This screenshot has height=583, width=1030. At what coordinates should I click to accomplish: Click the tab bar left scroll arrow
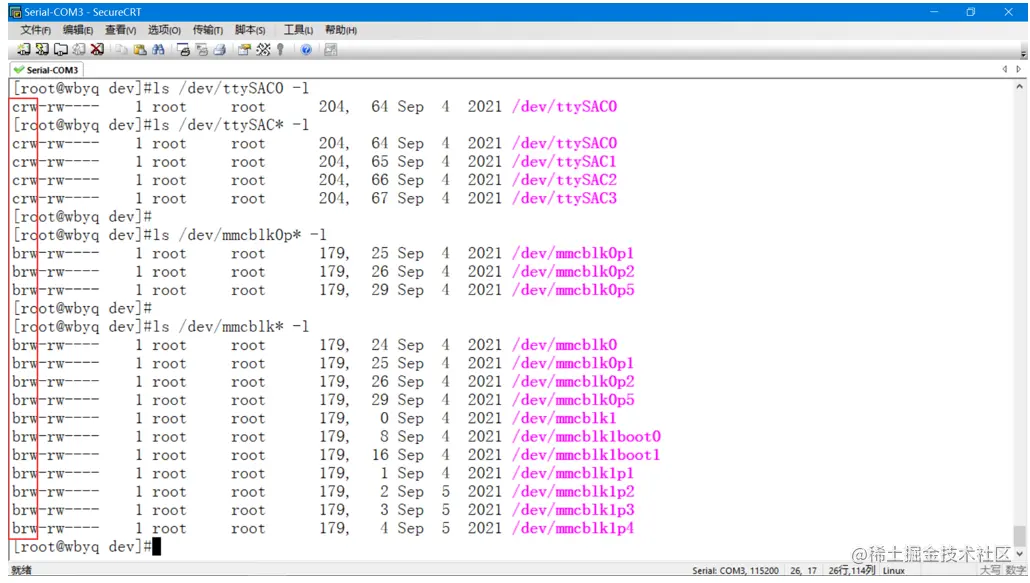tap(1004, 70)
